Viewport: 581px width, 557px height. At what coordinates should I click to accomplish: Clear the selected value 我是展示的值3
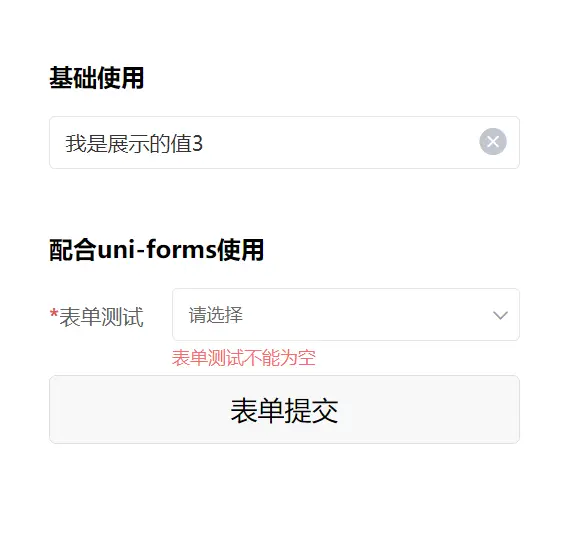pos(493,142)
